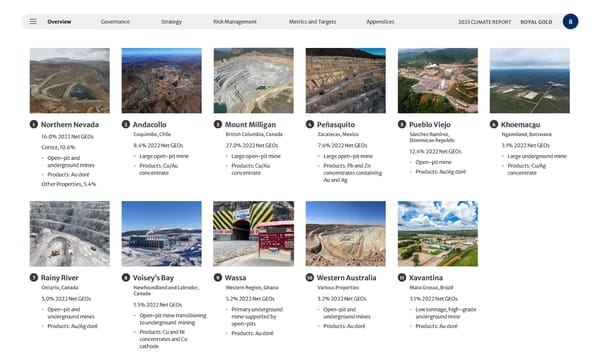Click the text "Western Region, Ghana"

[252, 287]
